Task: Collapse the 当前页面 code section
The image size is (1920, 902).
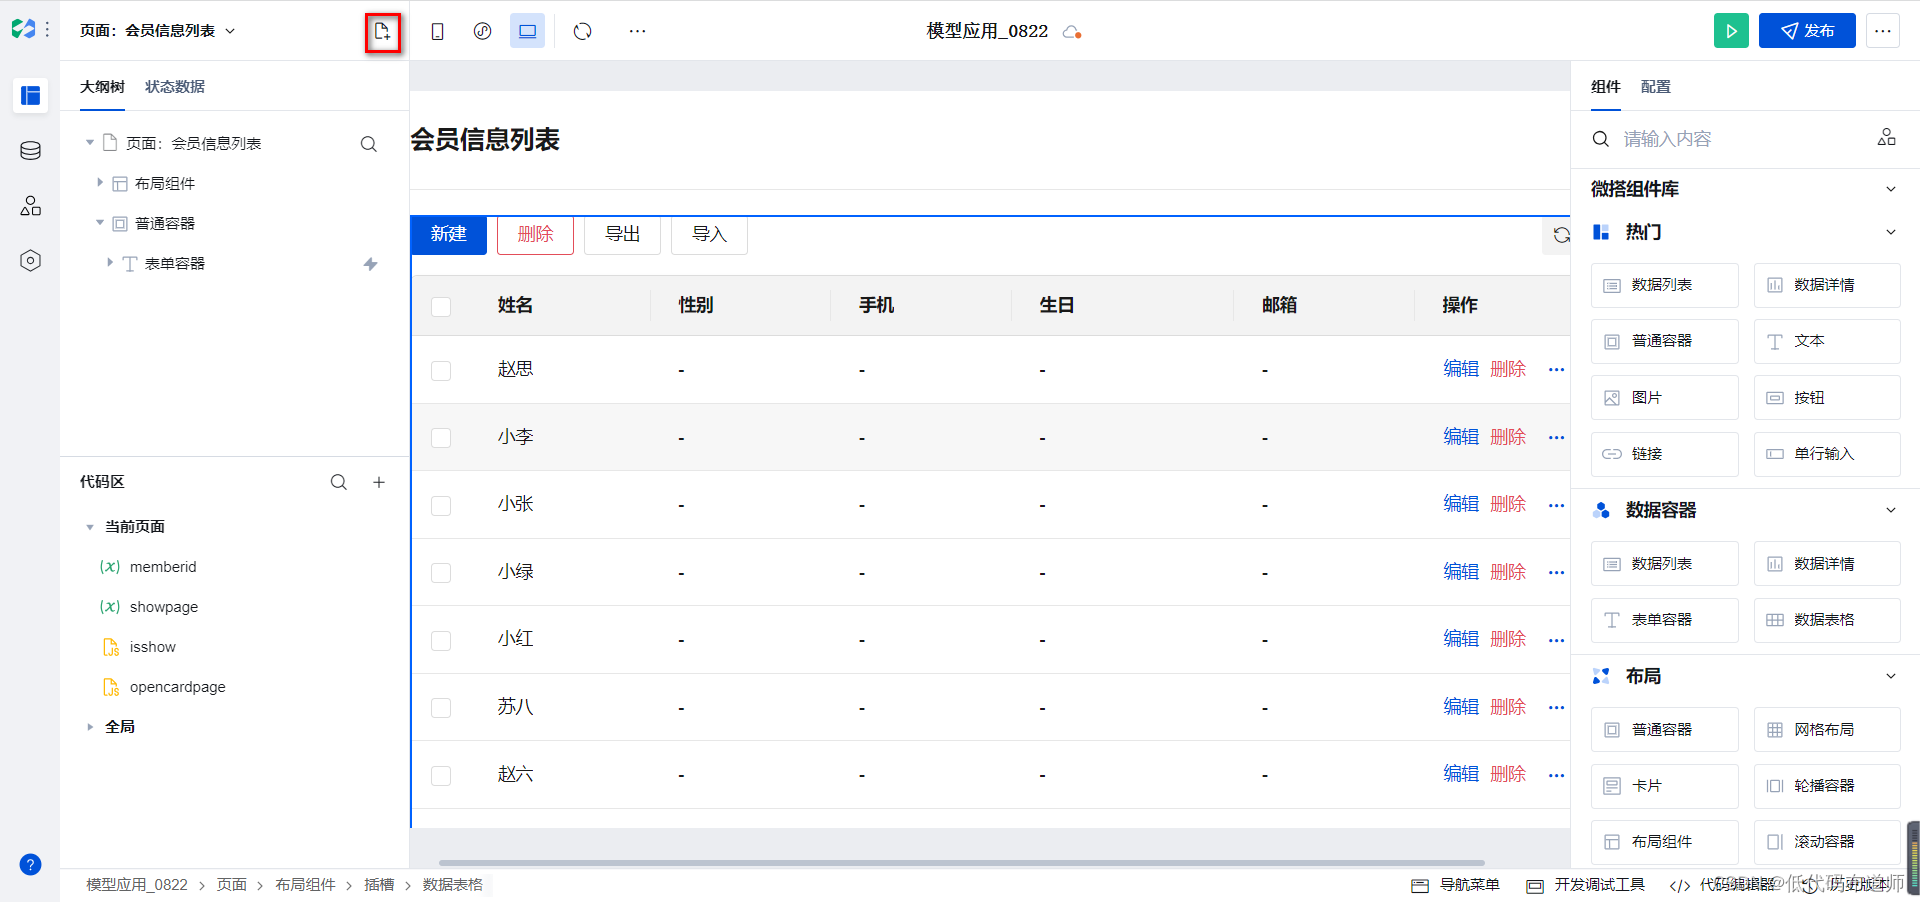Action: (x=90, y=527)
